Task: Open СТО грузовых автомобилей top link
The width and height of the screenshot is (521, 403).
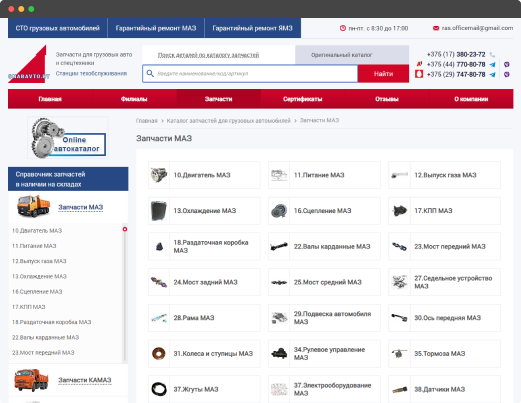Action: 58,28
